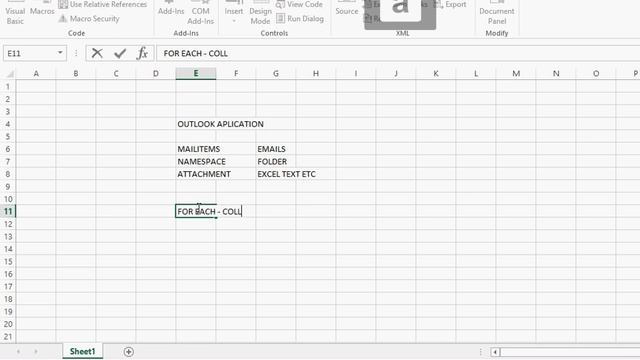Click View Code in Controls group
Screen dimensions: 640x360
(x=299, y=4)
